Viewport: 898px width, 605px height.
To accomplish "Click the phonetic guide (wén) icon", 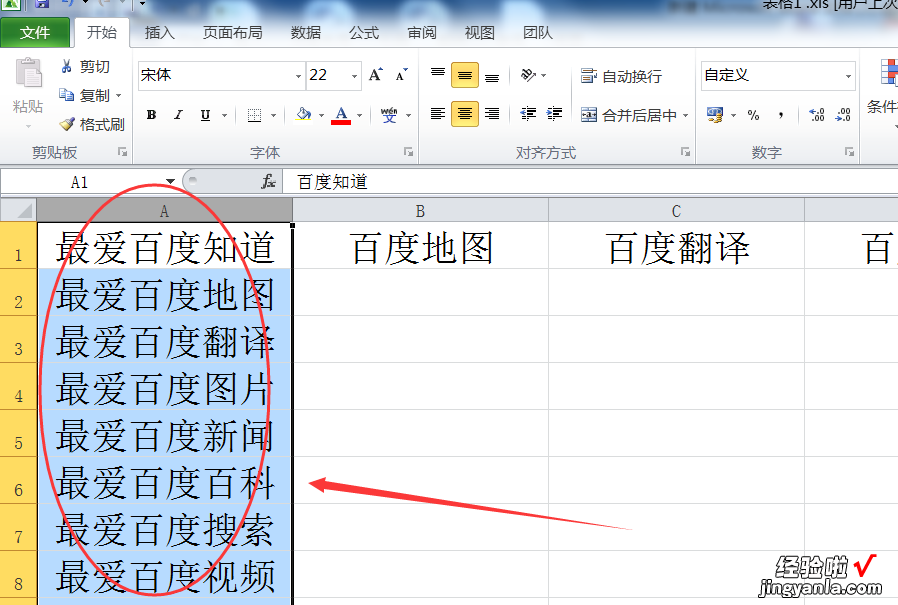I will click(x=389, y=115).
